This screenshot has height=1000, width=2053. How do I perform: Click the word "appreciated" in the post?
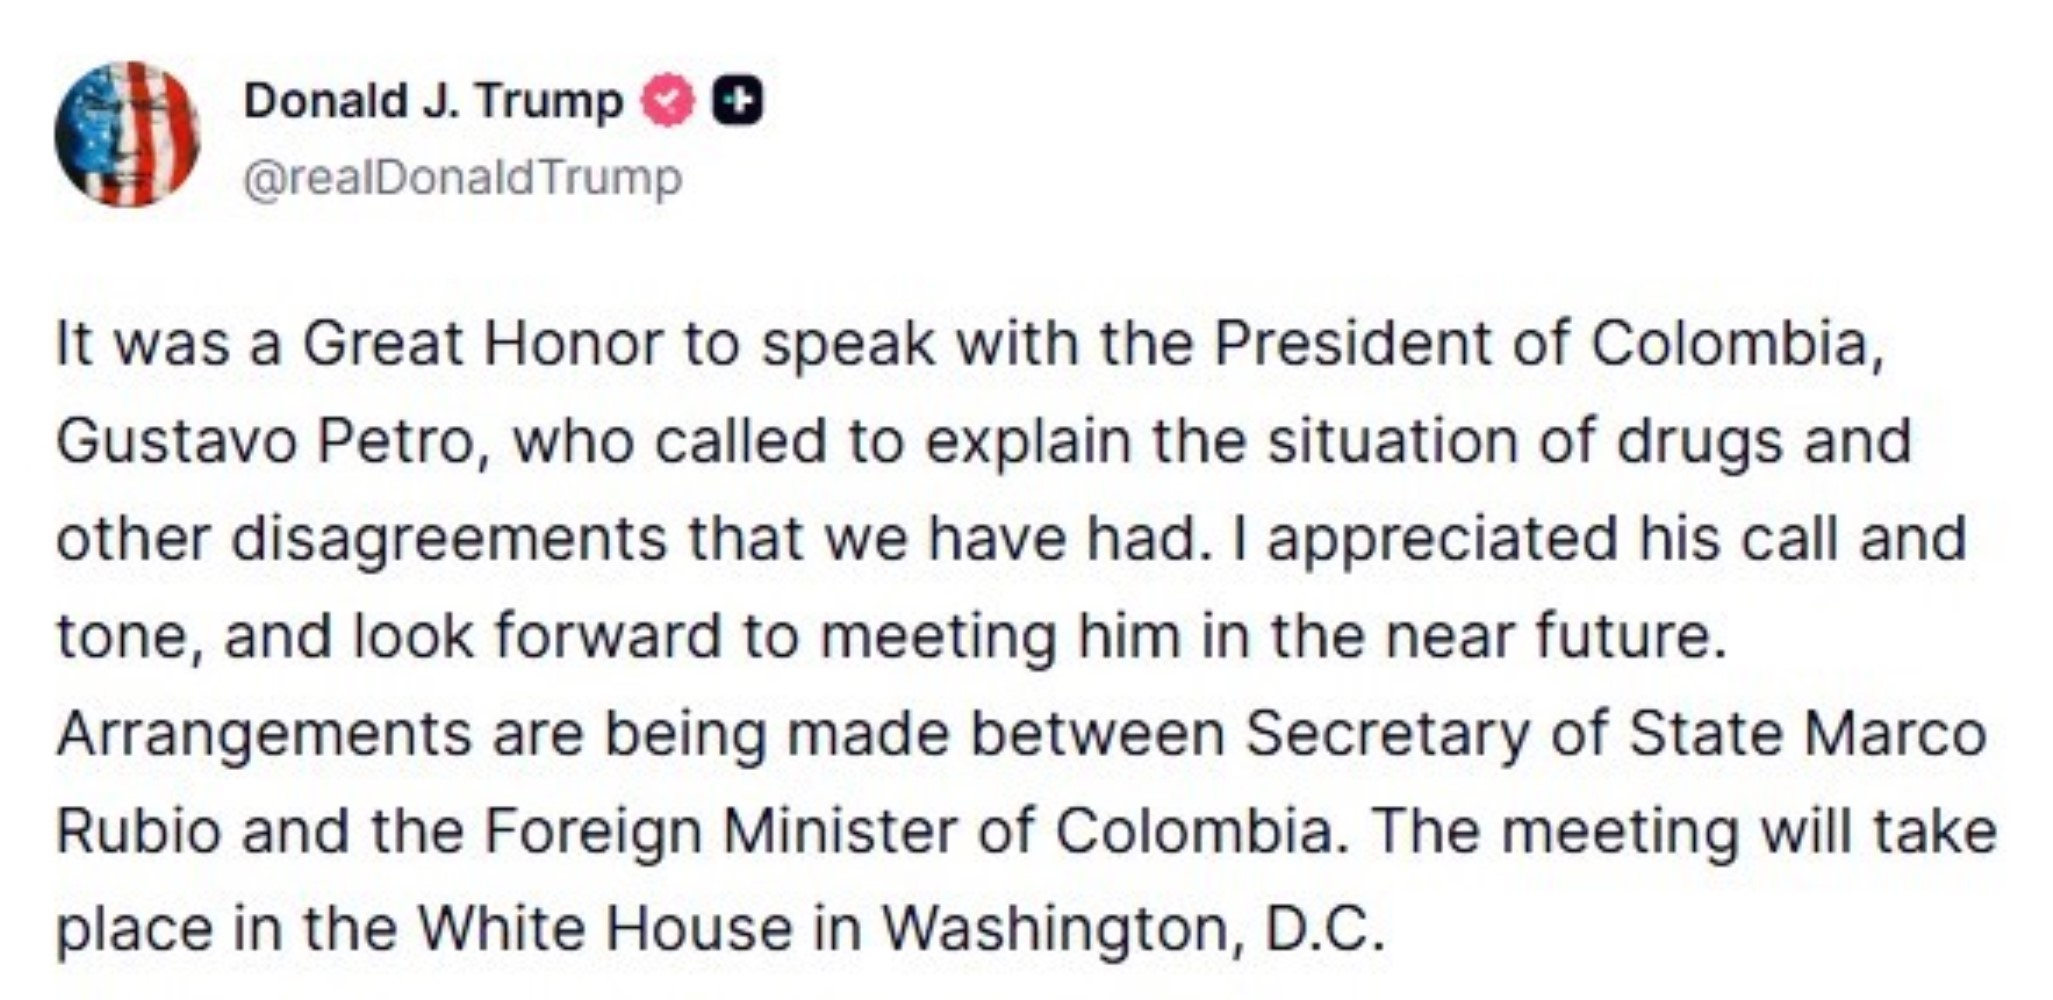click(1441, 538)
